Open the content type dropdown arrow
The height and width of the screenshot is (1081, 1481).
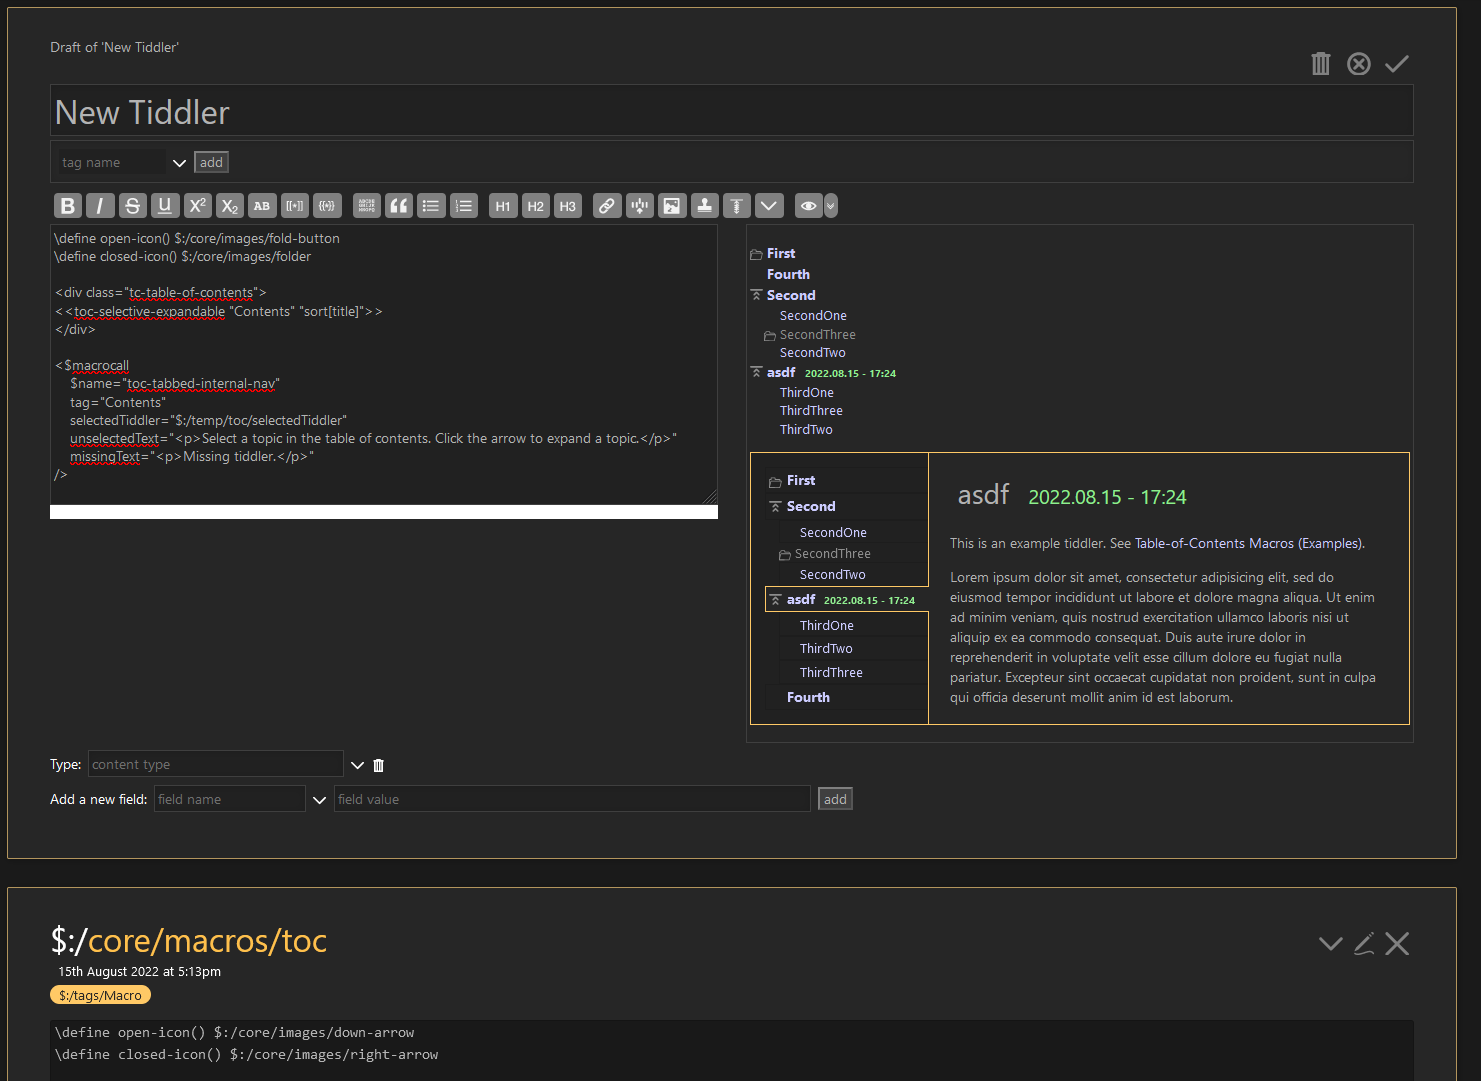click(357, 765)
